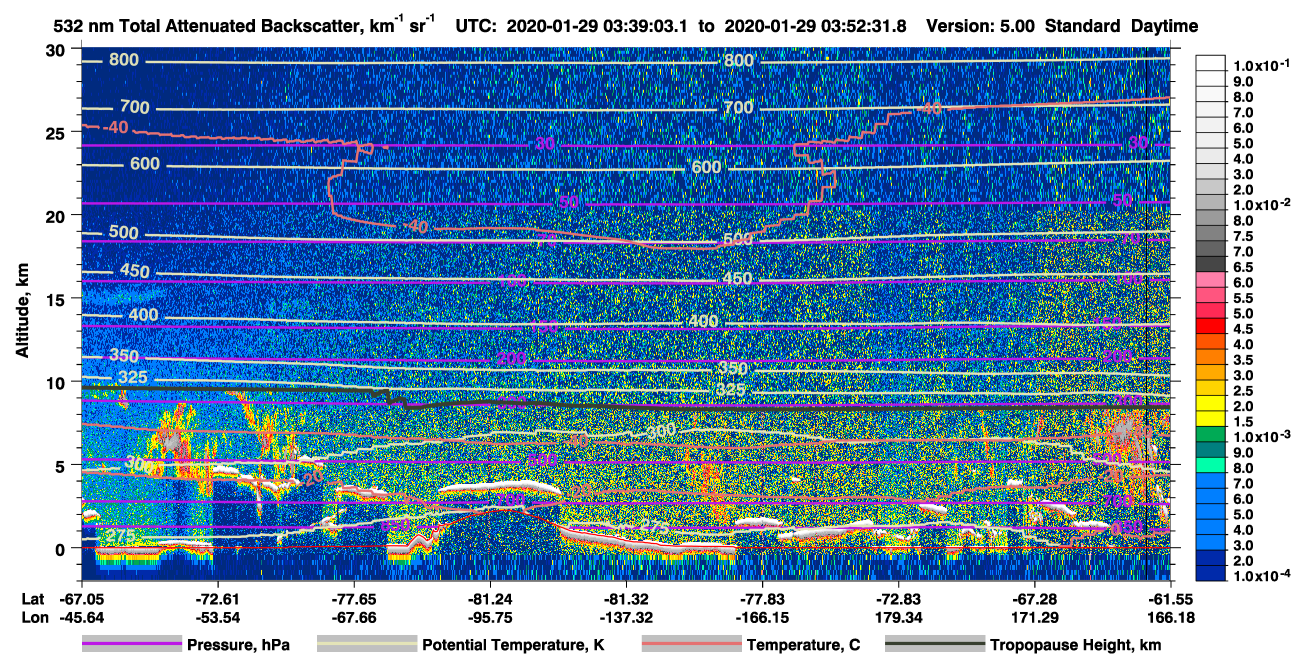This screenshot has width=1300, height=667.
Task: Click the 'Pressure, hPa' legend label
Action: 238,646
